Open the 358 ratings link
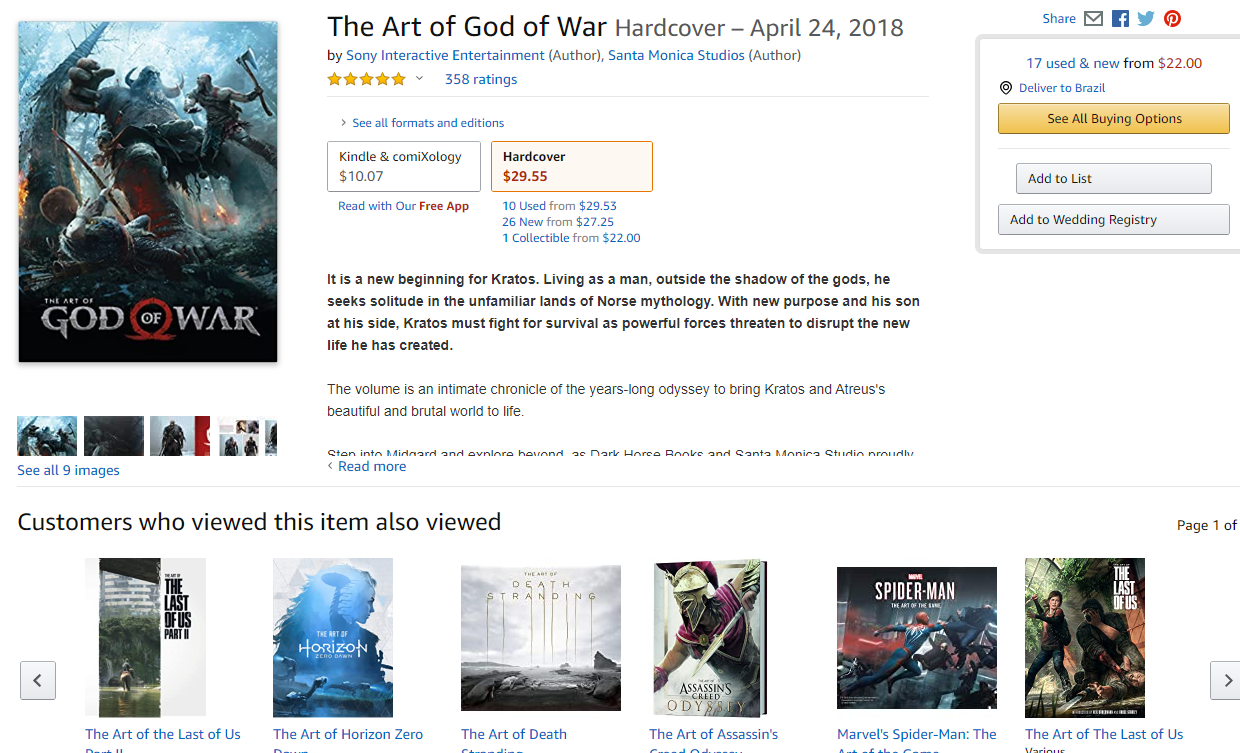Screen dimensions: 1240x753 point(481,79)
